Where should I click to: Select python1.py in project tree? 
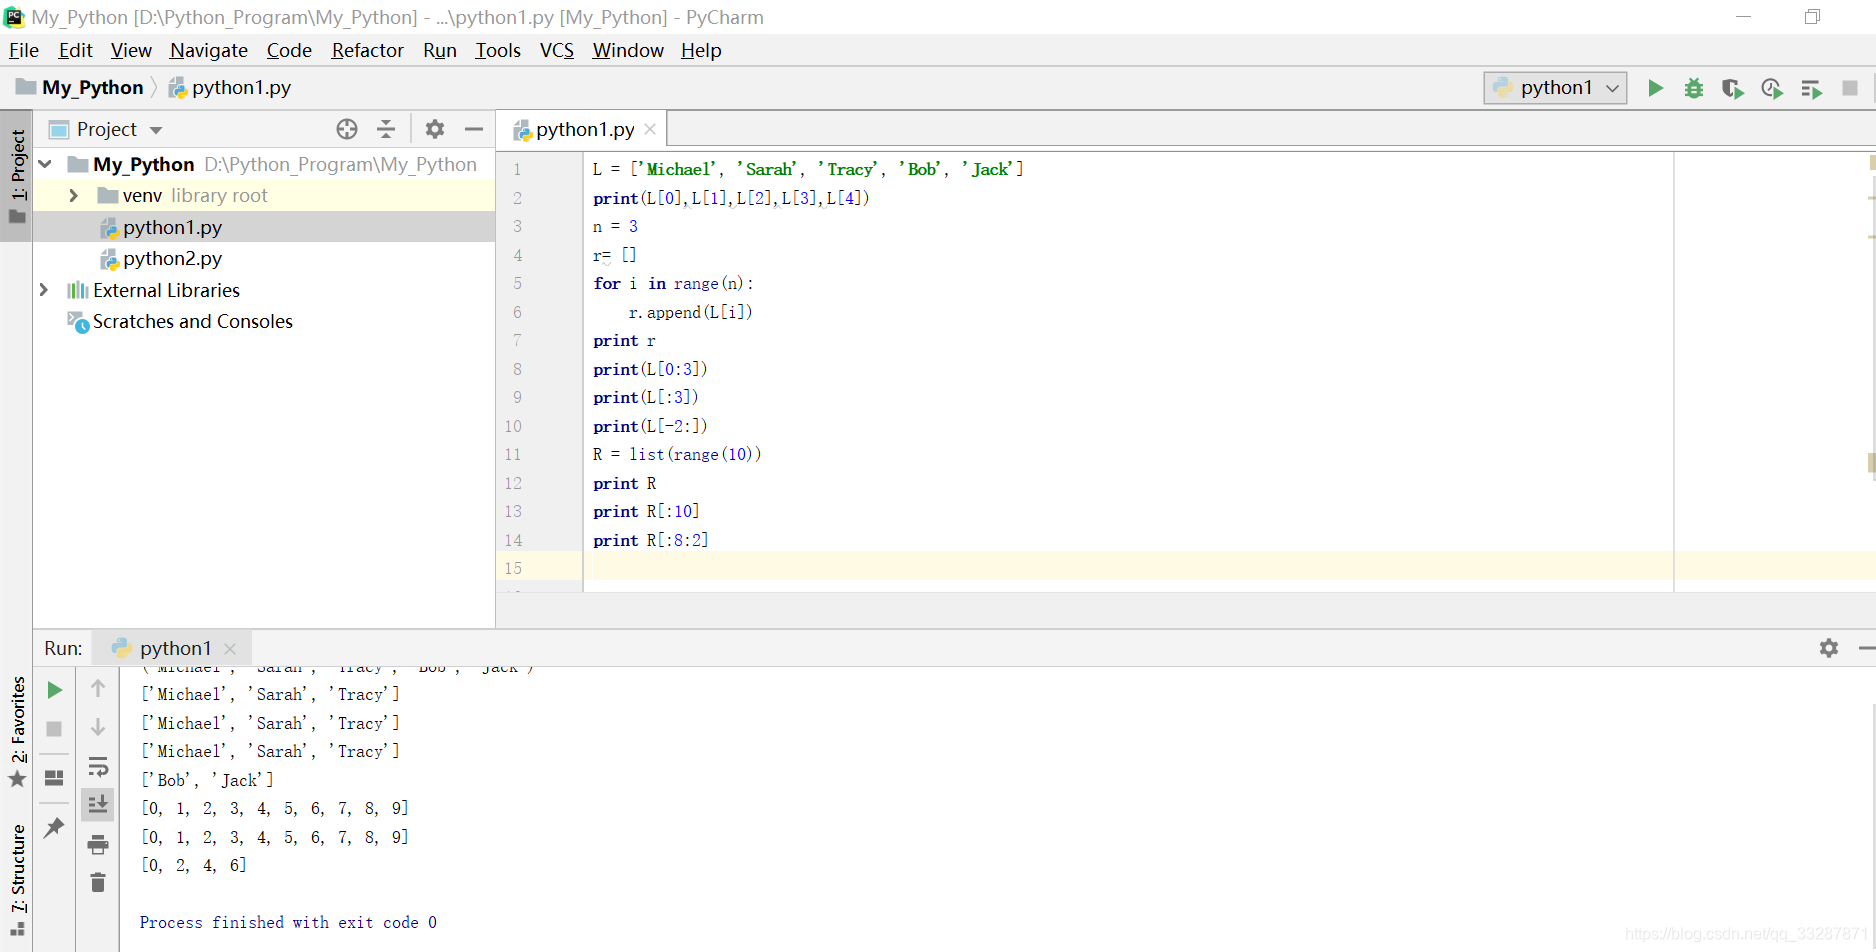click(x=172, y=227)
